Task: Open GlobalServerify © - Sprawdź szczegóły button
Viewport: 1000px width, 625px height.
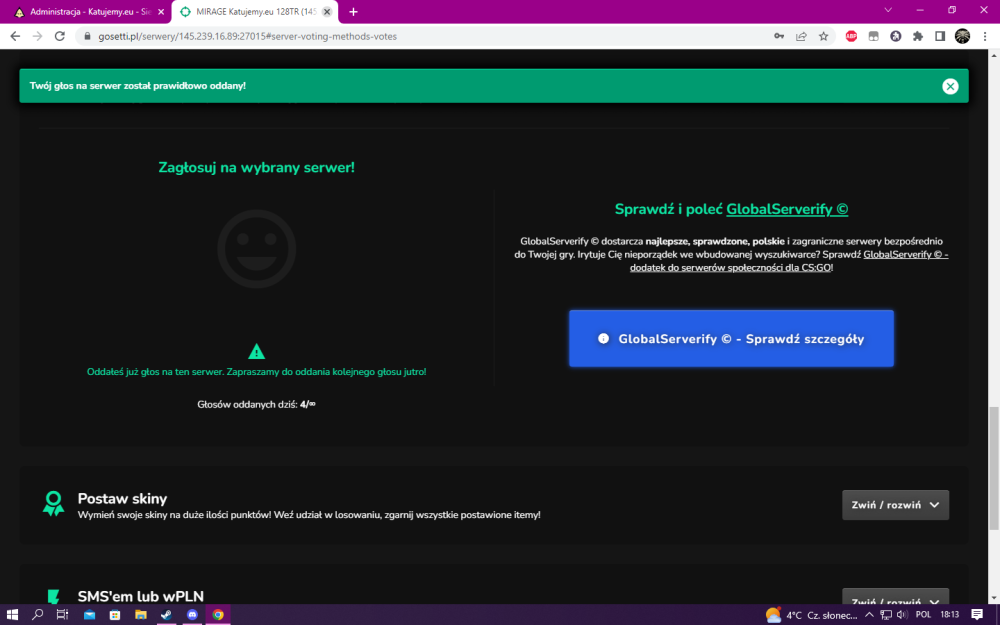Action: coord(731,339)
